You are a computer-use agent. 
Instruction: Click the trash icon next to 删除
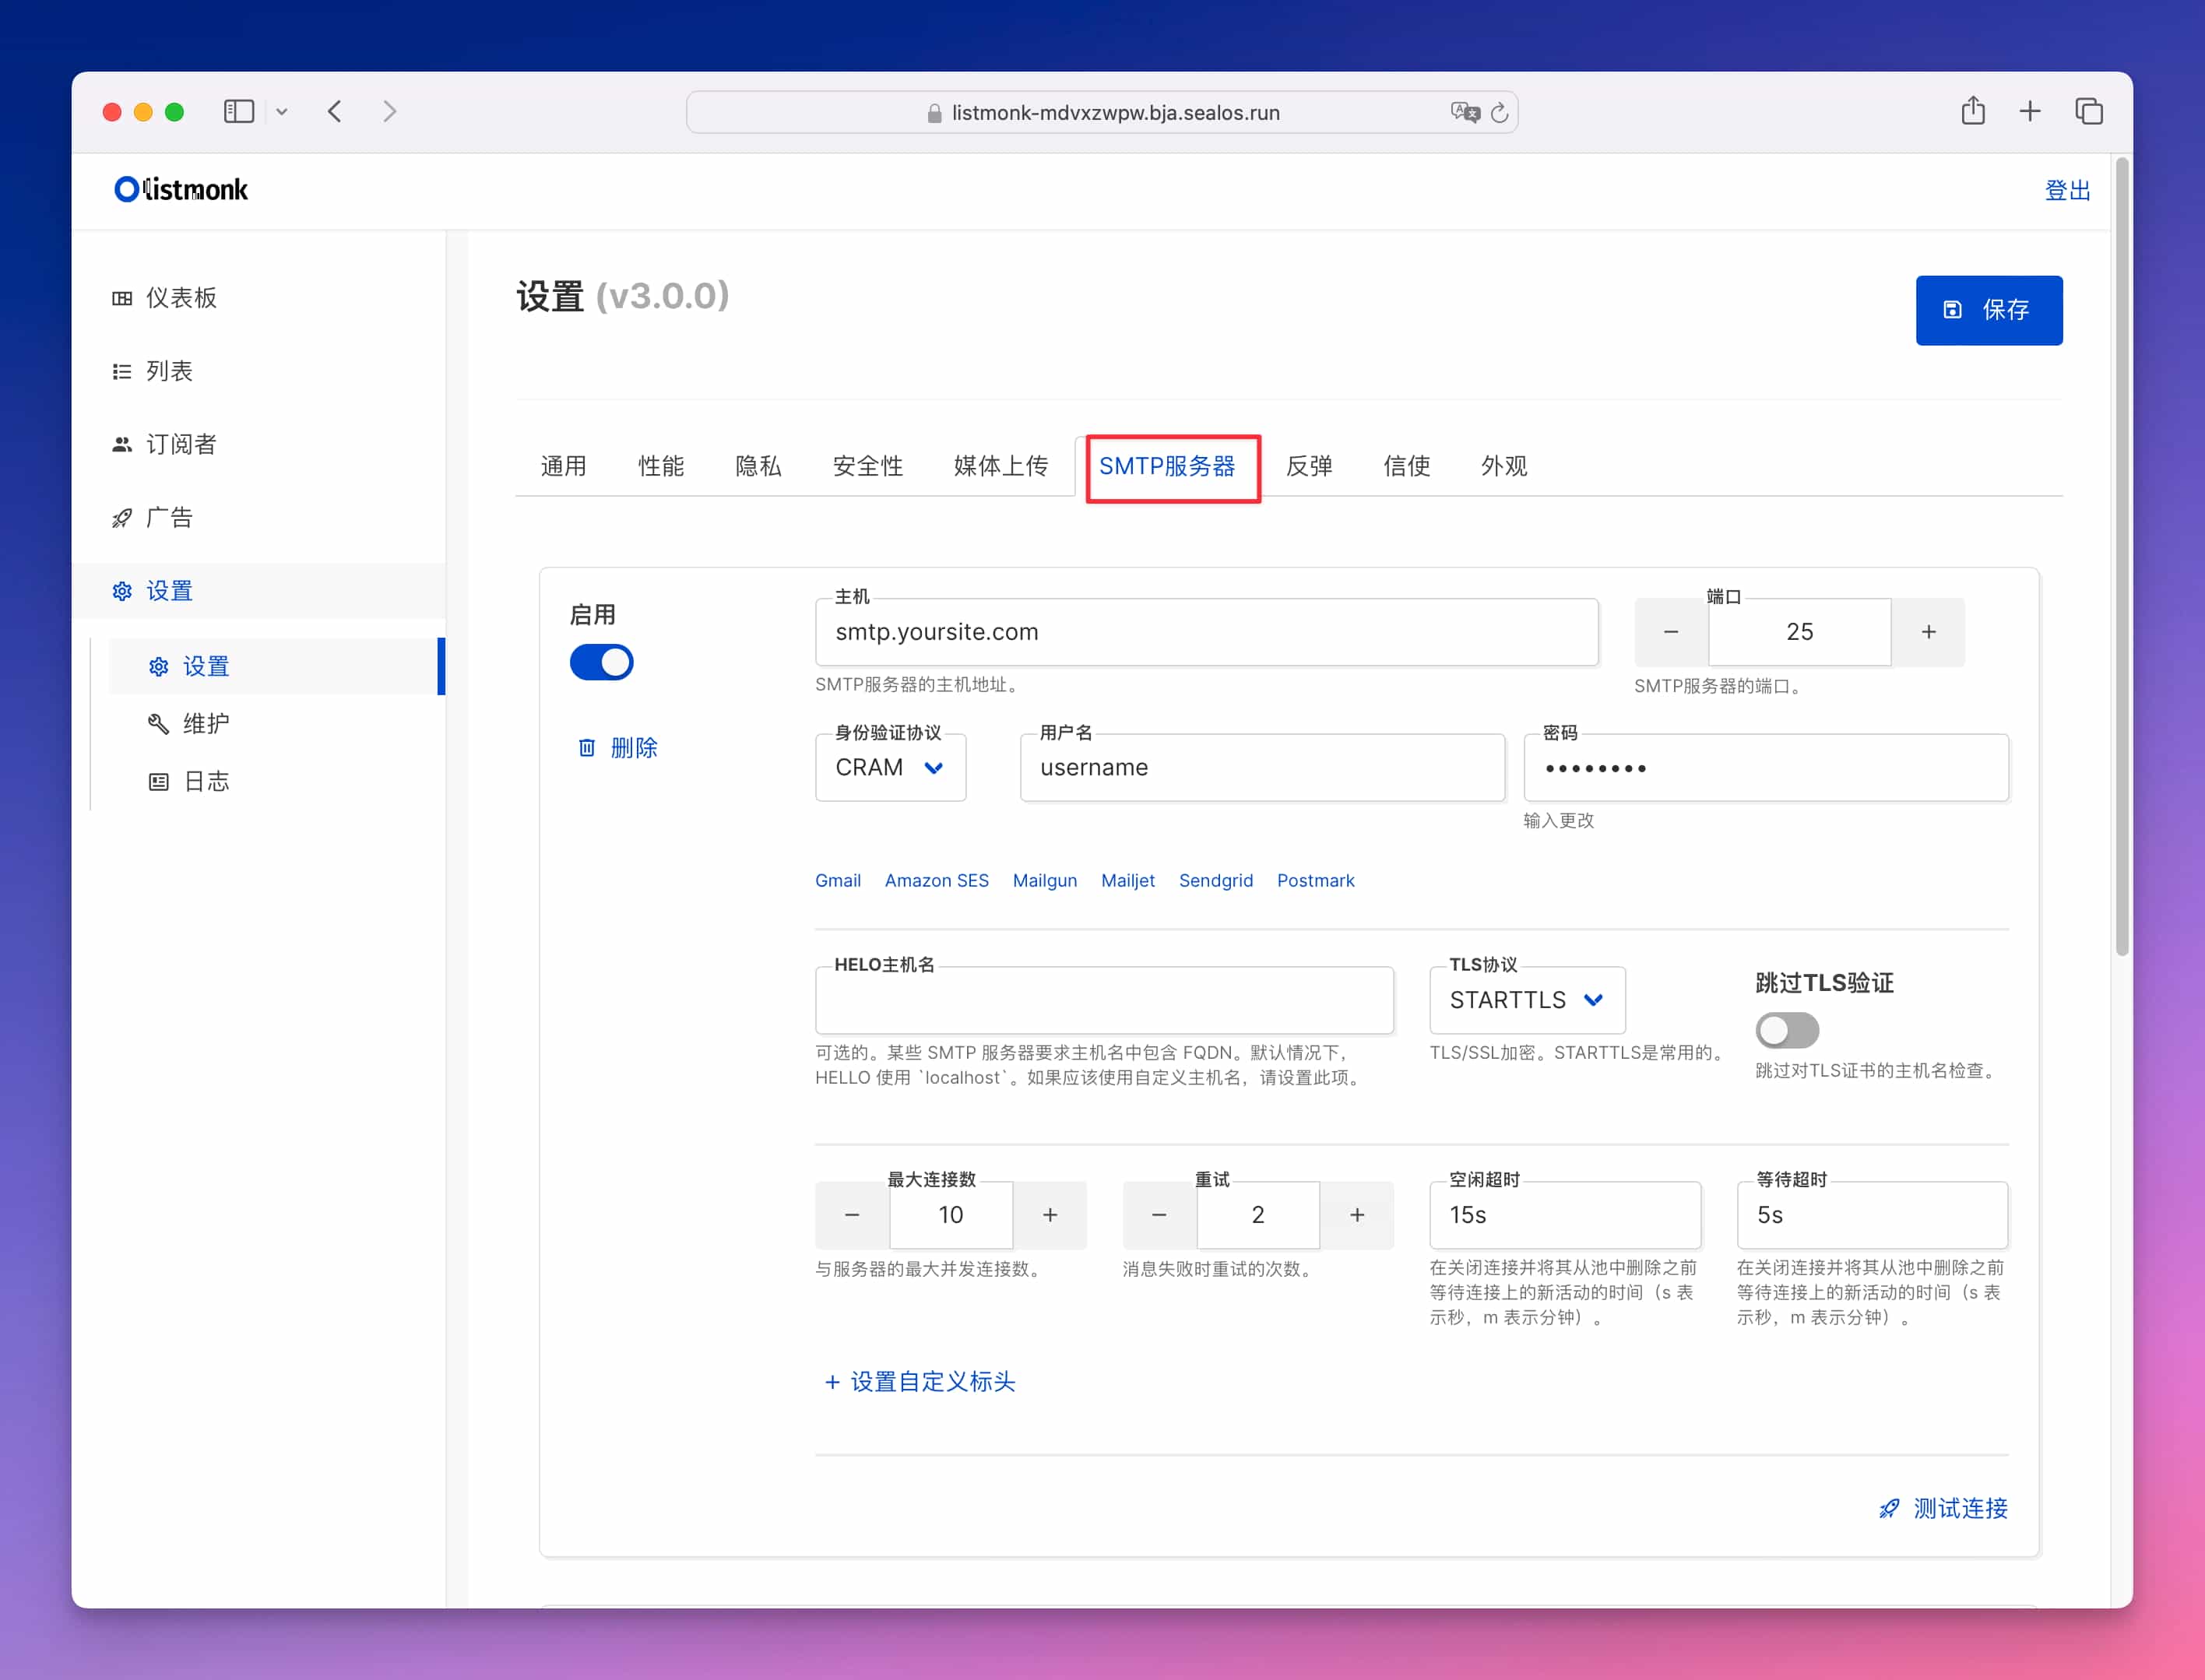(588, 747)
